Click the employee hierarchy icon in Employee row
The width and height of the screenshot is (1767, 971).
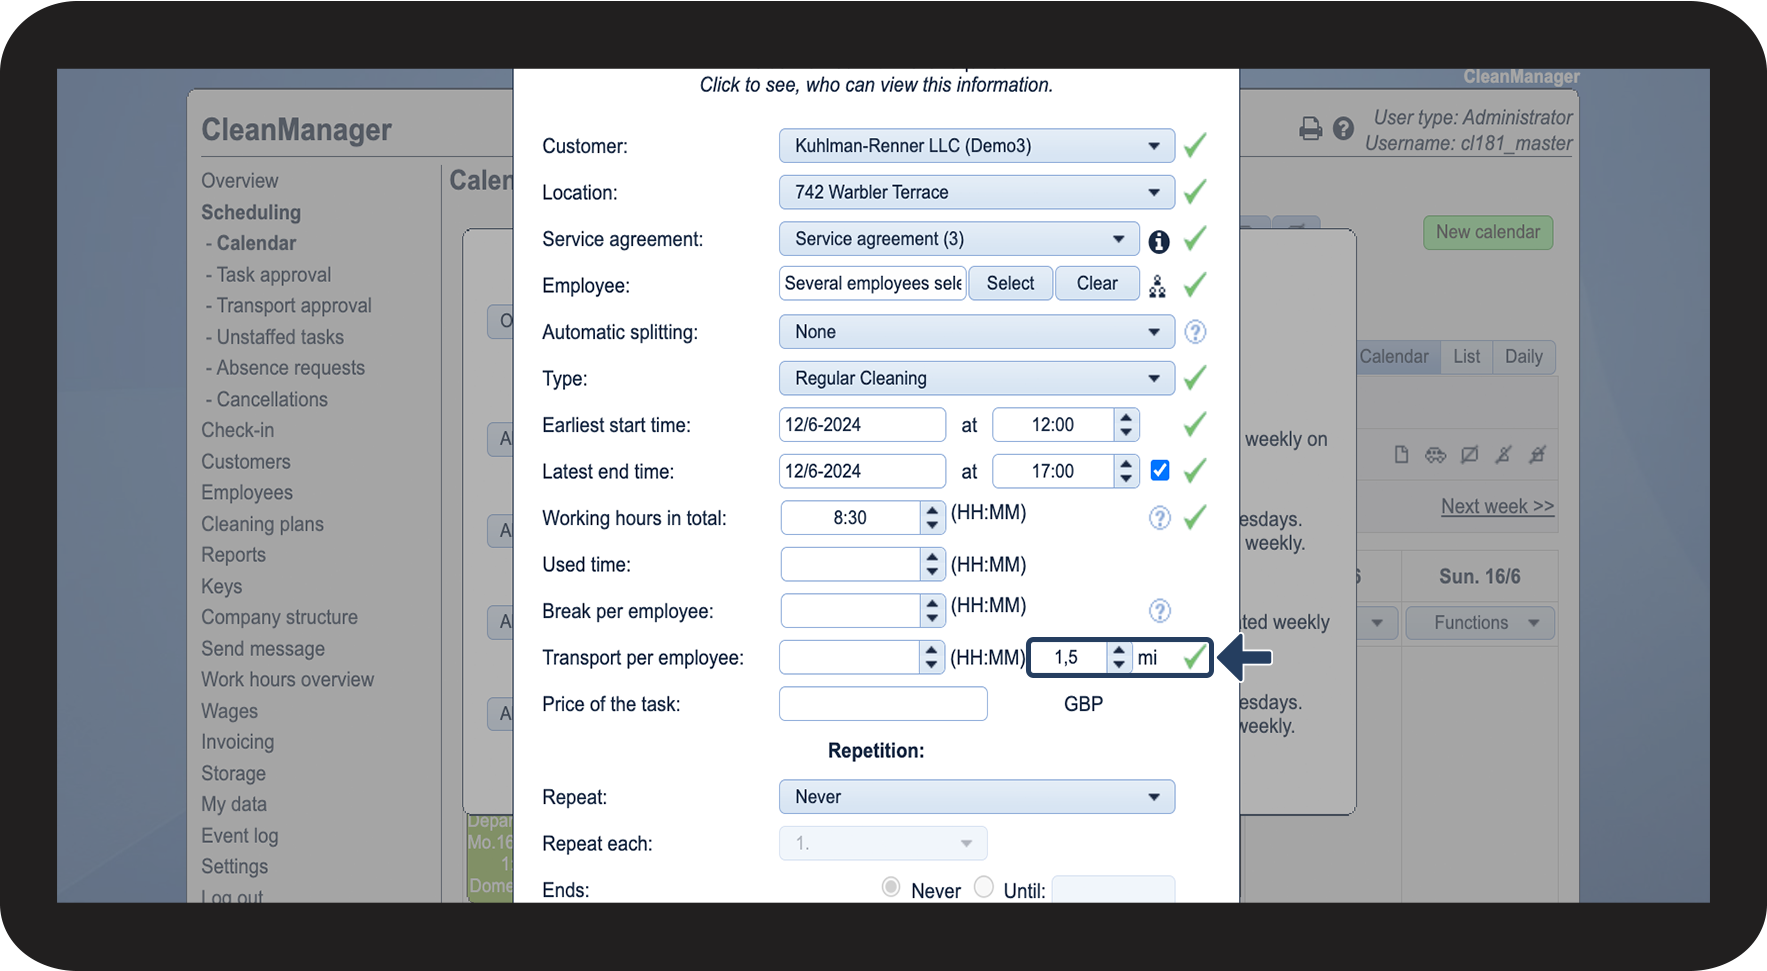click(x=1158, y=287)
